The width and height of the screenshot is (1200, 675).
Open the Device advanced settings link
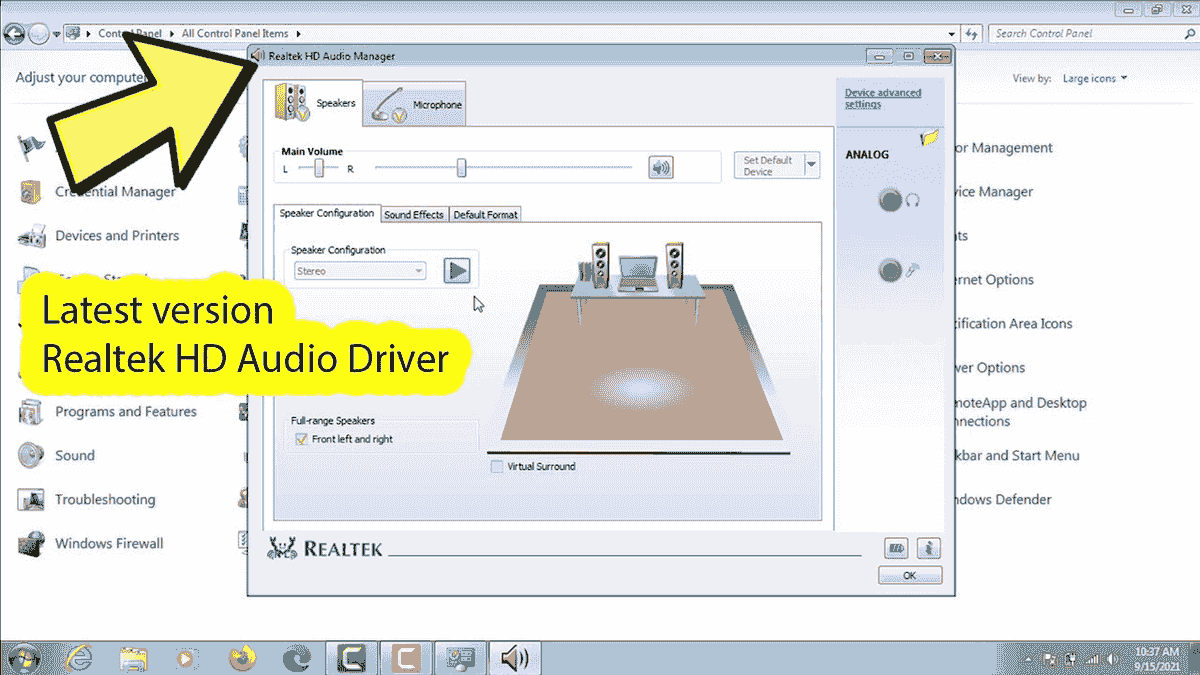tap(879, 98)
